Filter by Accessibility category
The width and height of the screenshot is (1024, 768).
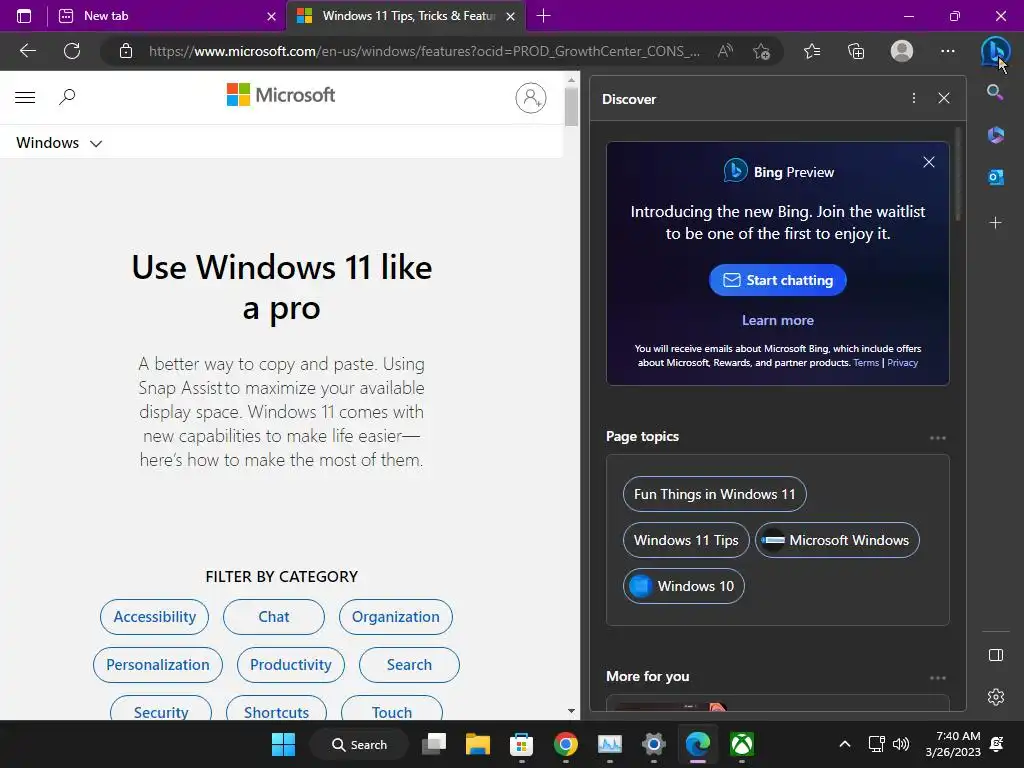[154, 616]
